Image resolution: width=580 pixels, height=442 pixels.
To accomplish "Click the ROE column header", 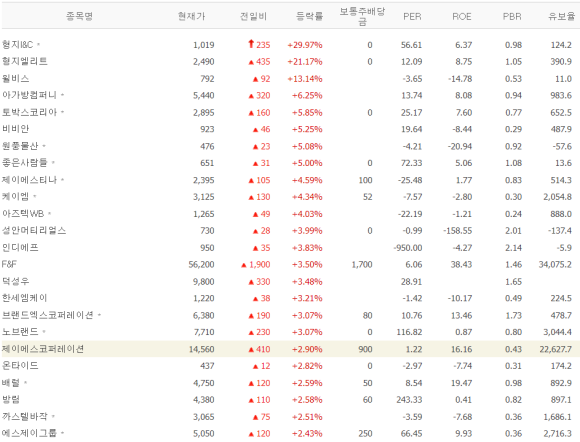I will click(462, 17).
